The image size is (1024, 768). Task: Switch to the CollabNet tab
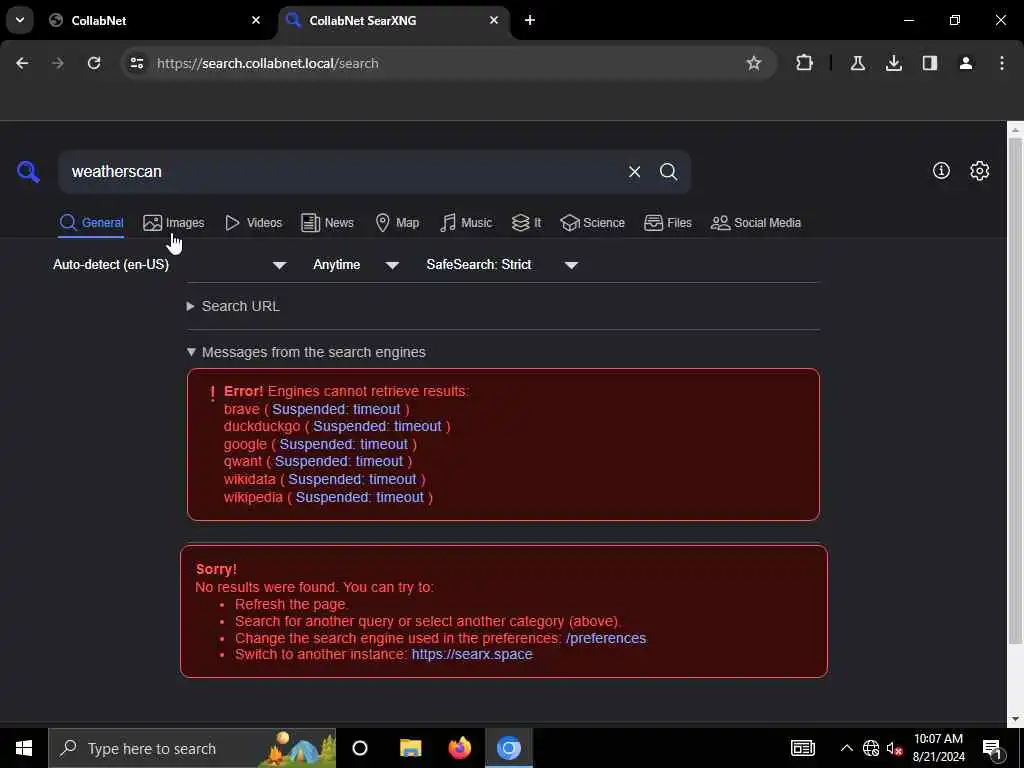pos(155,20)
